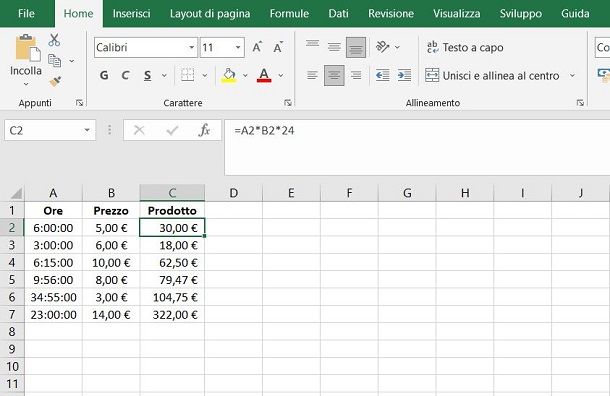The height and width of the screenshot is (396, 610).
Task: Open Unisci e allinea dropdown arrow
Action: click(572, 75)
